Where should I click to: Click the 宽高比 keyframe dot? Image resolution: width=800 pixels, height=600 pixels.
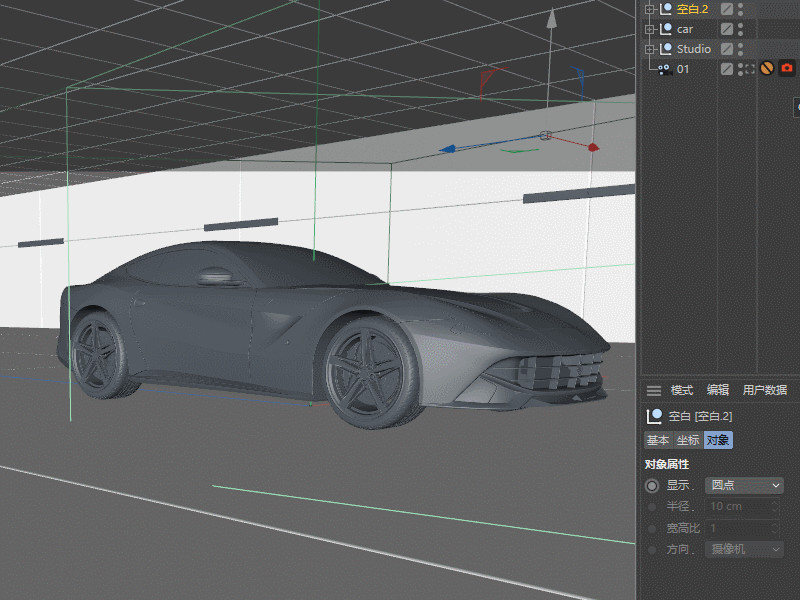652,529
